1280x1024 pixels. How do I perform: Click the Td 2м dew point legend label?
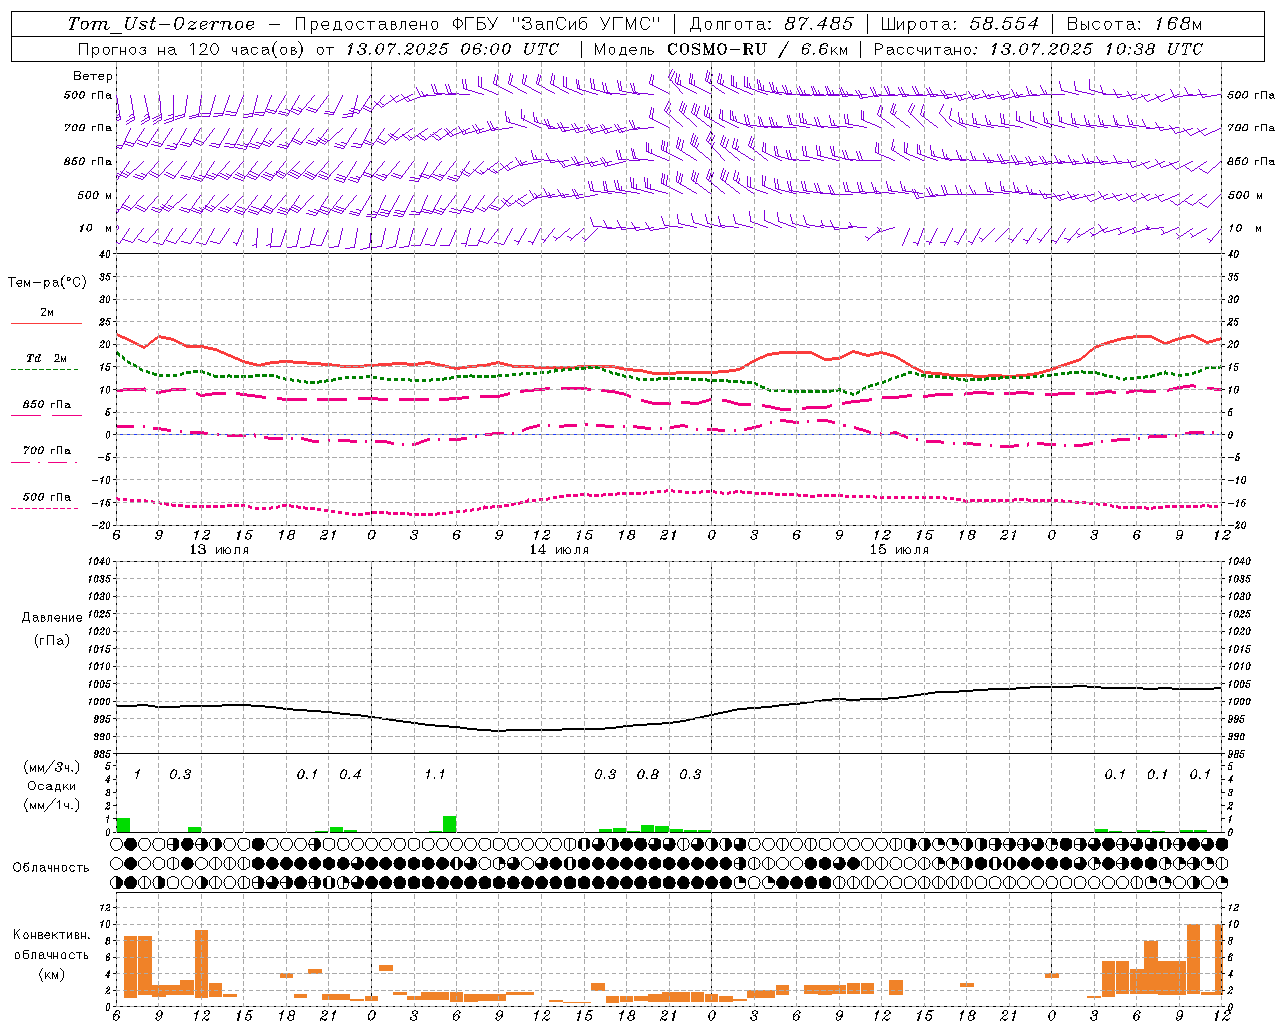coord(46,358)
